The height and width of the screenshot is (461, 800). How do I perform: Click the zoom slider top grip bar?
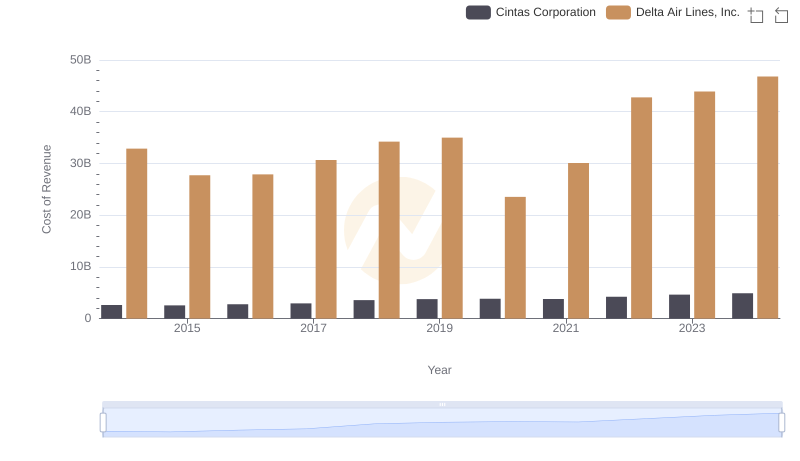[442, 404]
